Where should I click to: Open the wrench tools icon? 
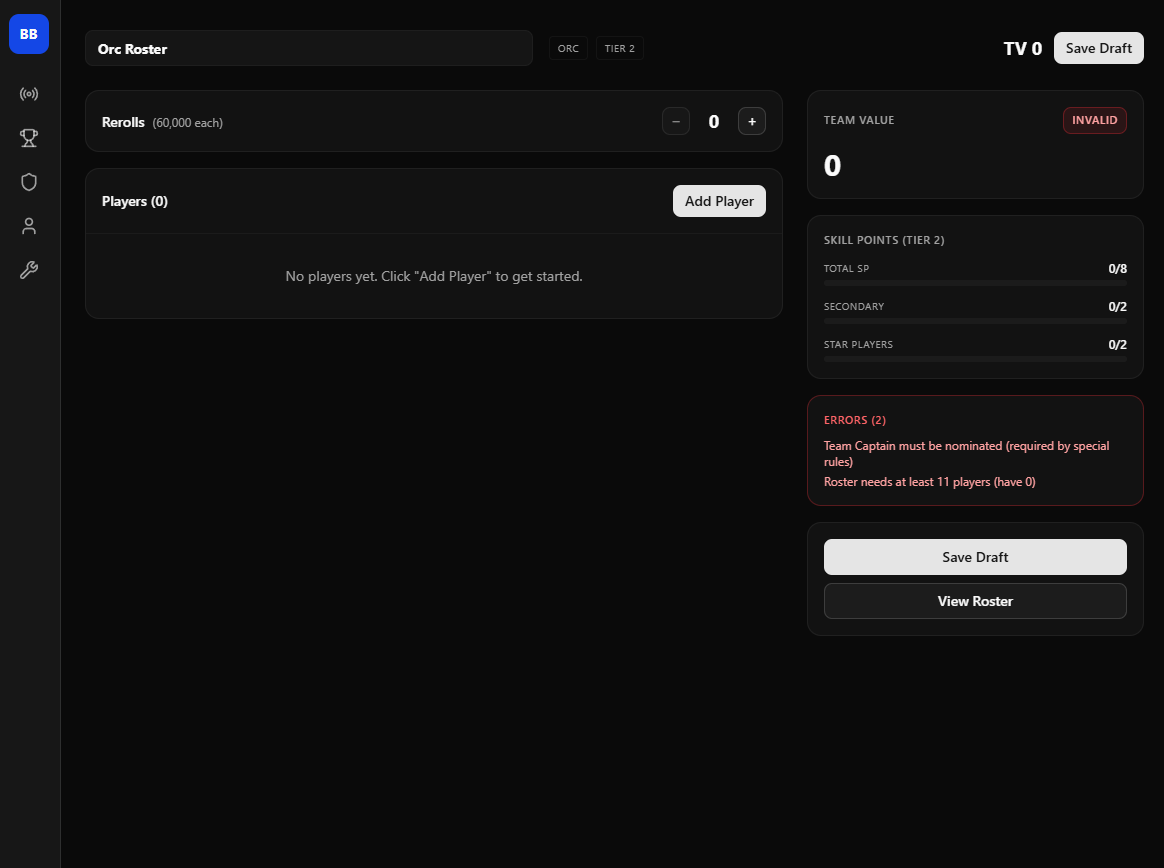(29, 270)
